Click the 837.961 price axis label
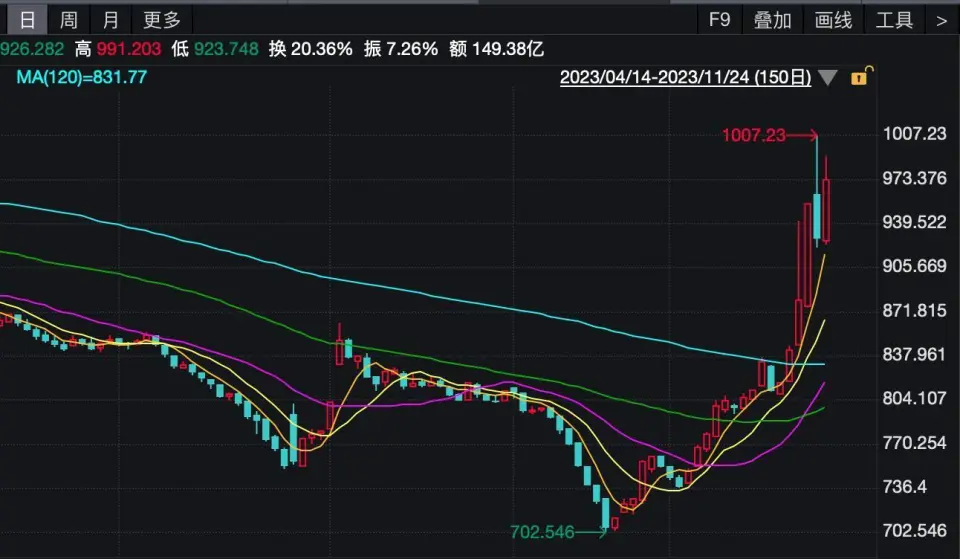This screenshot has height=559, width=960. (914, 354)
